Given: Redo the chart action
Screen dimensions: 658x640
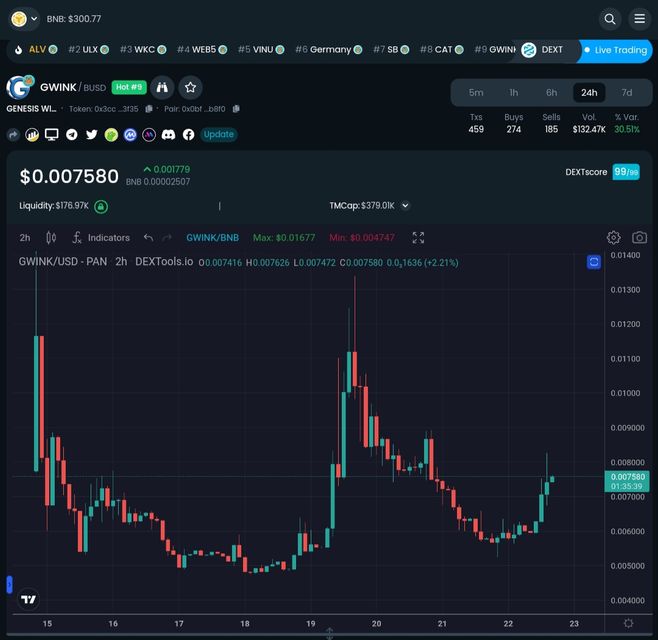Looking at the screenshot, I should [x=167, y=238].
